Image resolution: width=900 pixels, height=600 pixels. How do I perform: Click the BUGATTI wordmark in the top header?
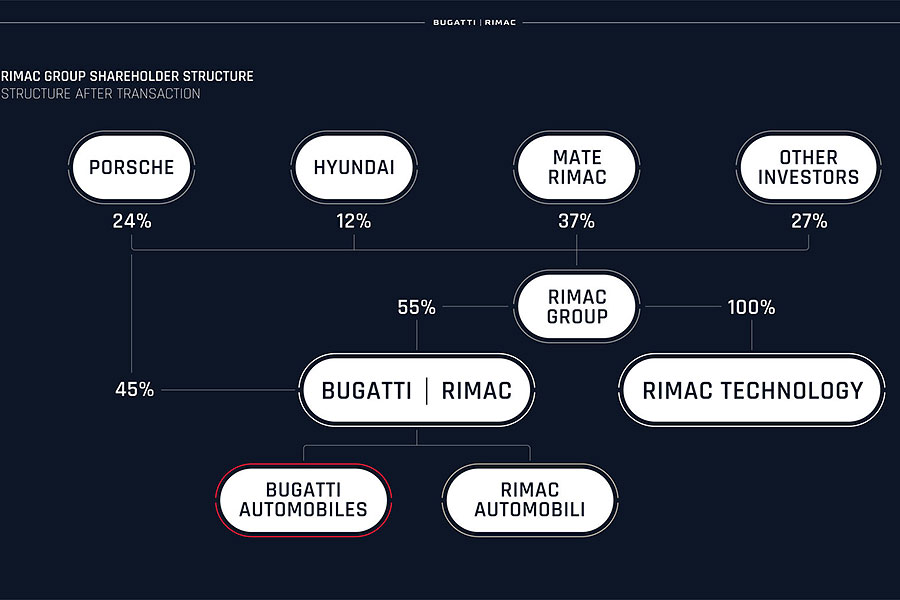pos(454,23)
